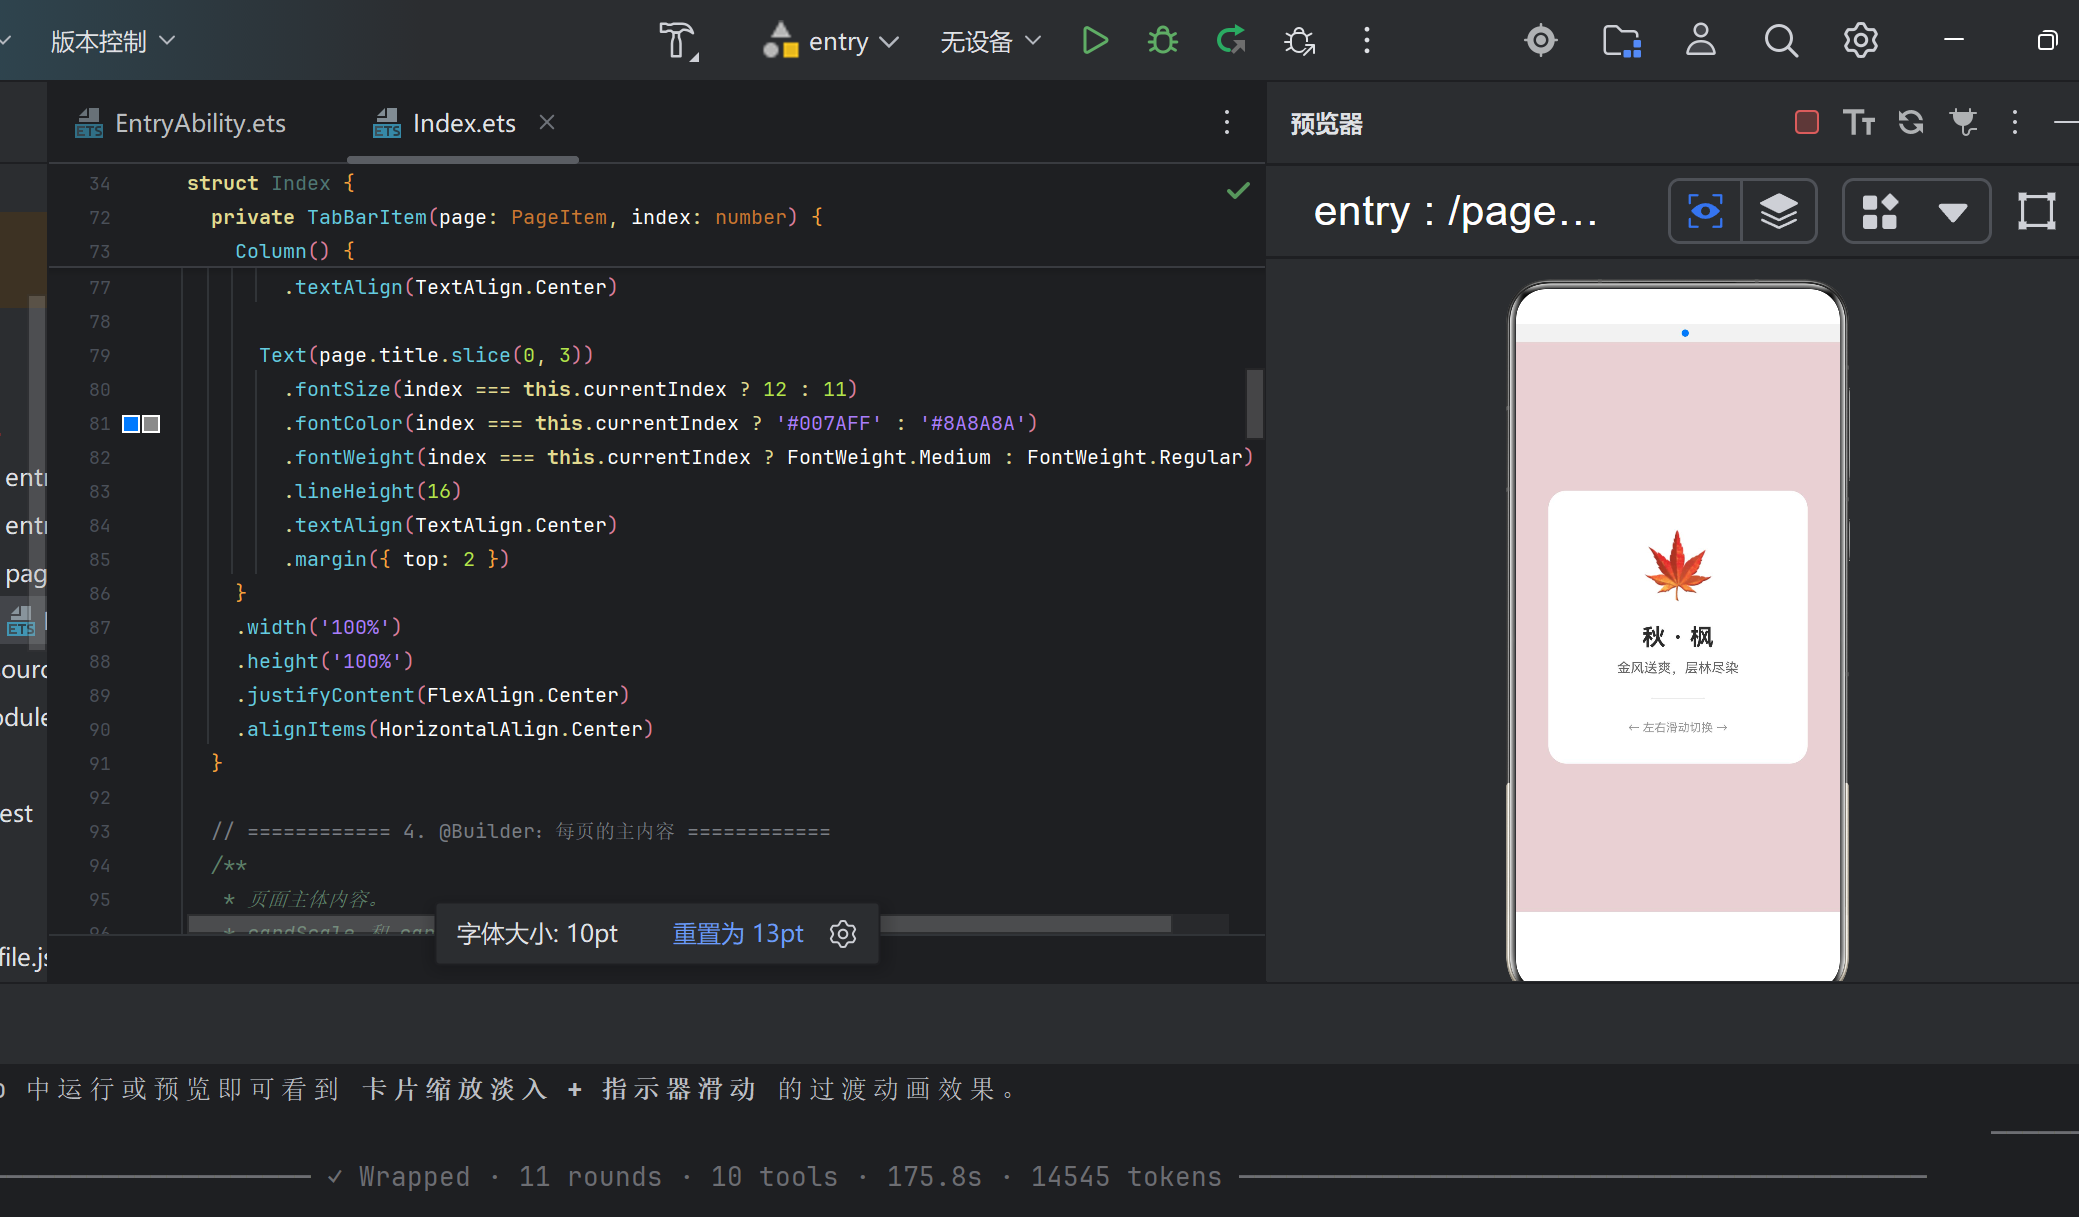Open search everywhere magnifier icon
The image size is (2079, 1217).
(1781, 41)
